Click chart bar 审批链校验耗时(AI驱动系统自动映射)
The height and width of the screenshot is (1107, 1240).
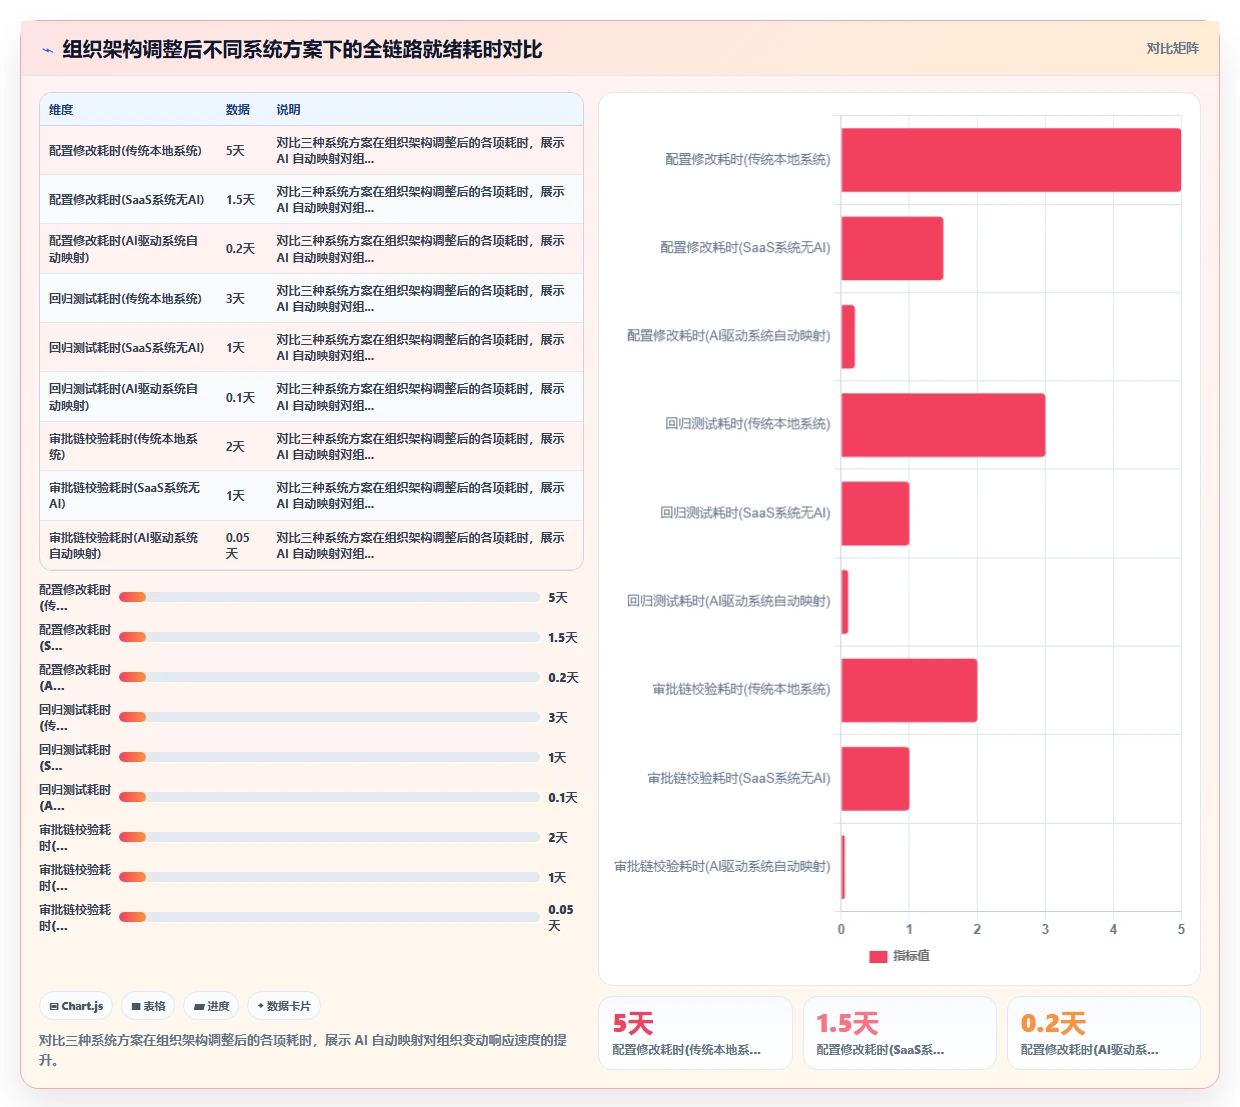tap(843, 867)
